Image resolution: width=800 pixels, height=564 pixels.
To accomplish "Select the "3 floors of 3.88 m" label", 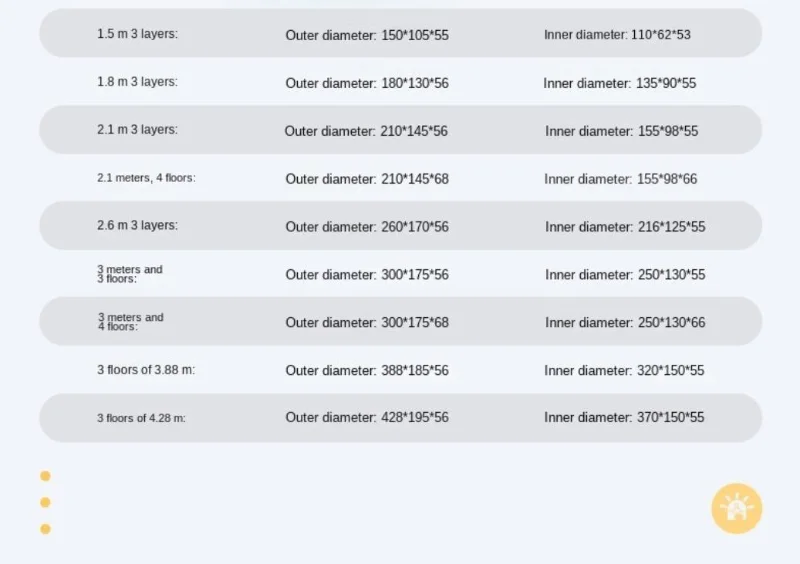I will pyautogui.click(x=146, y=370).
